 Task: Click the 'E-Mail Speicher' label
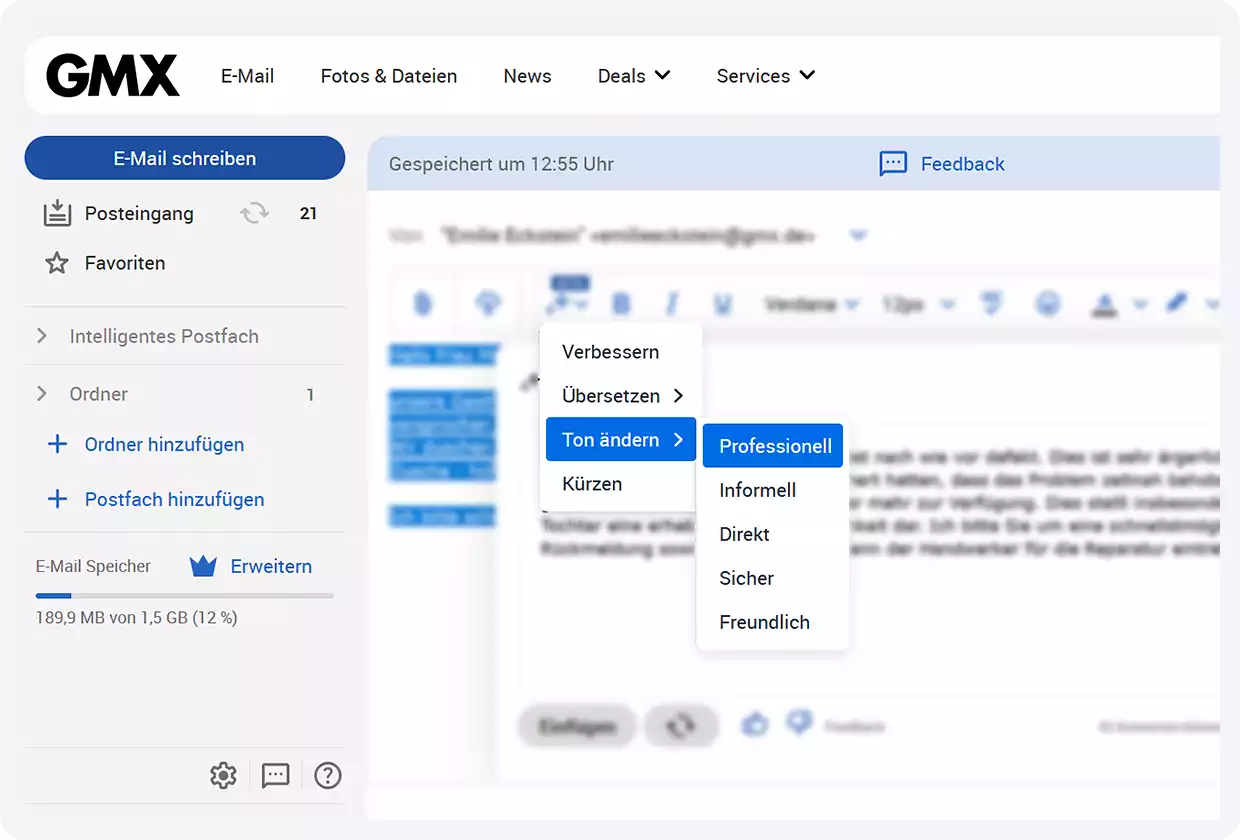click(x=93, y=566)
